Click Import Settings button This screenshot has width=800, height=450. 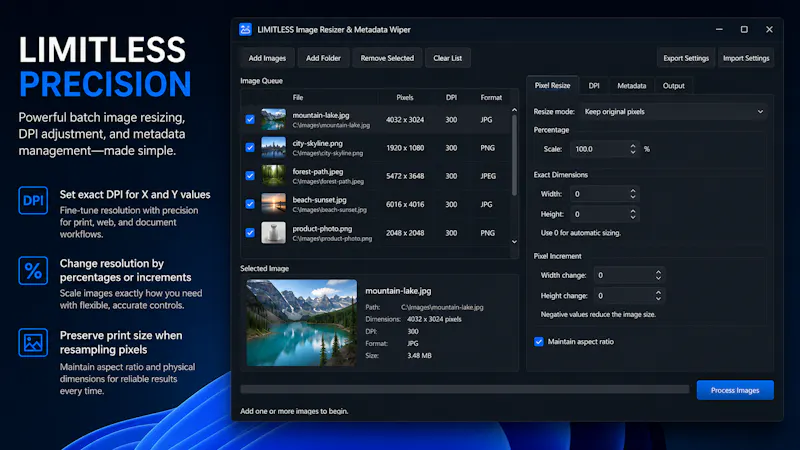746,58
